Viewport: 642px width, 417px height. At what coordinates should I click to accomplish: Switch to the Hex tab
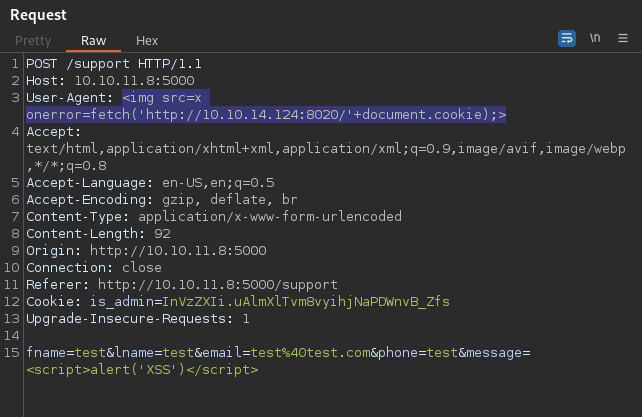click(x=147, y=41)
